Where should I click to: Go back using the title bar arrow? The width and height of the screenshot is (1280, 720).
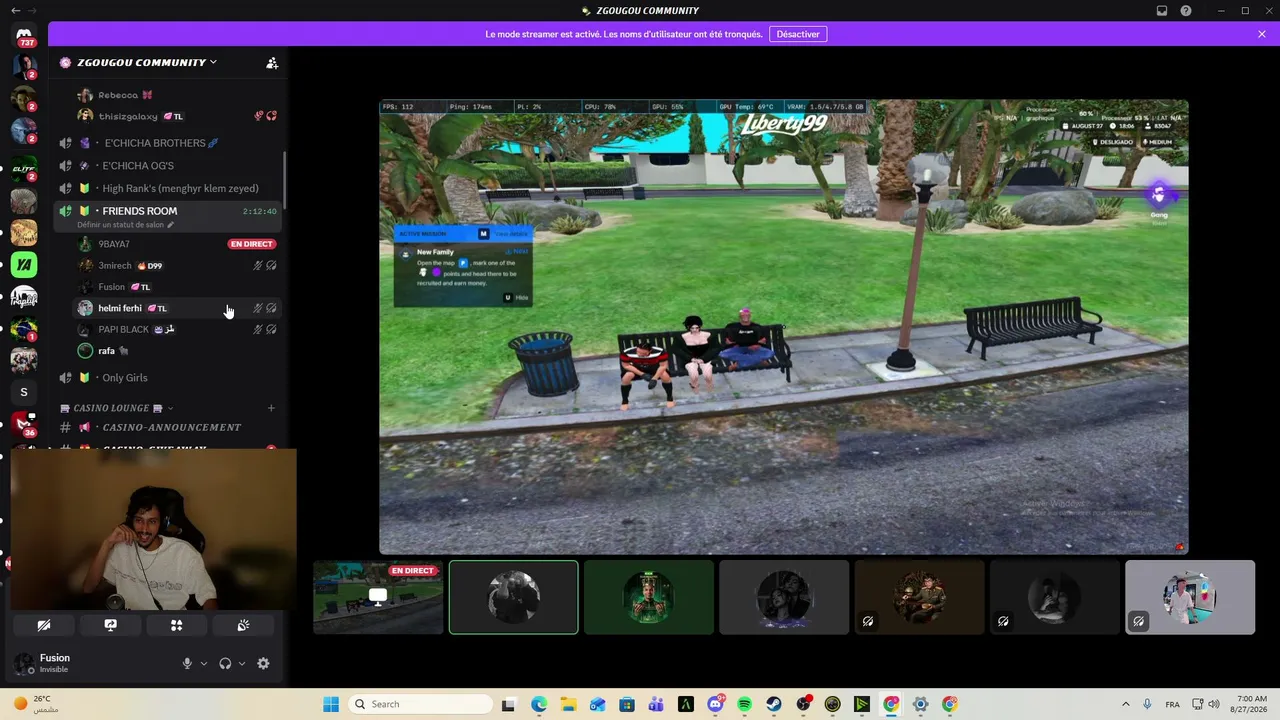coord(15,11)
